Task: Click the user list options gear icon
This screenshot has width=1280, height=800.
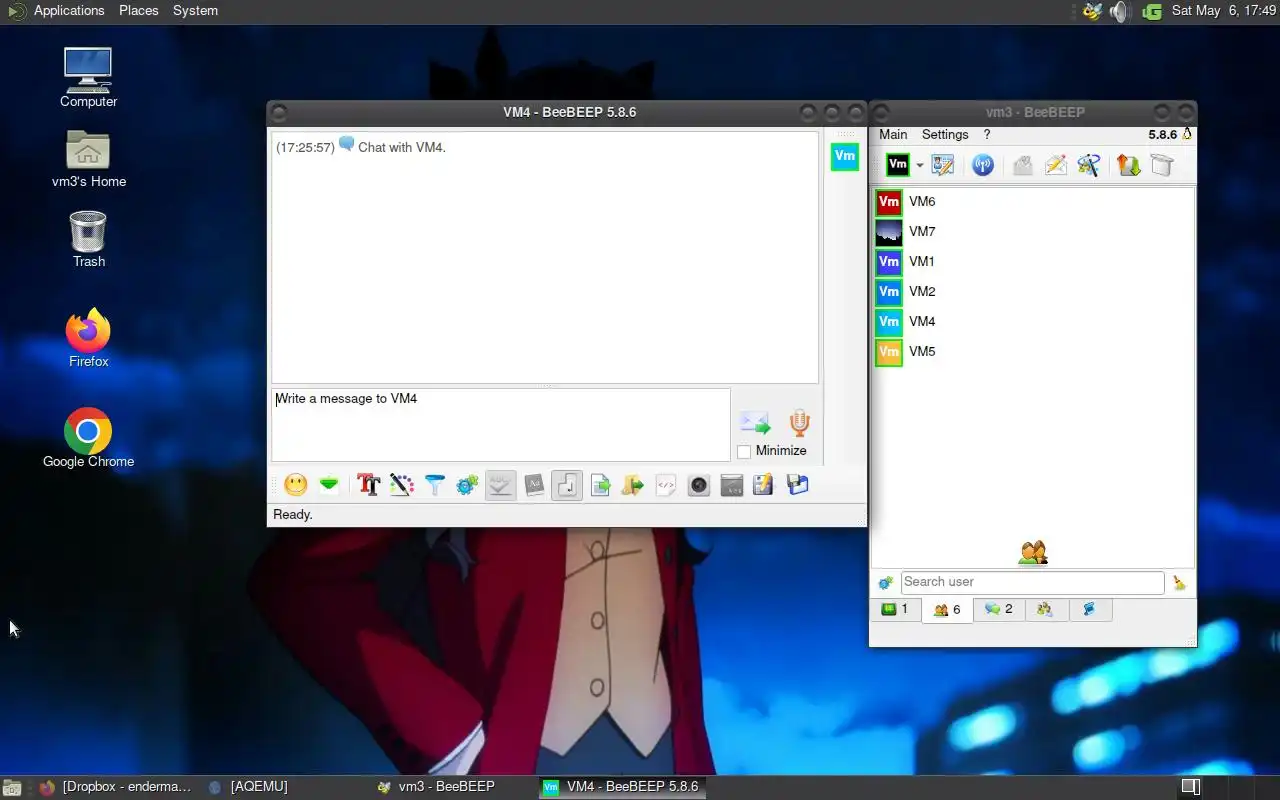Action: pyautogui.click(x=885, y=582)
